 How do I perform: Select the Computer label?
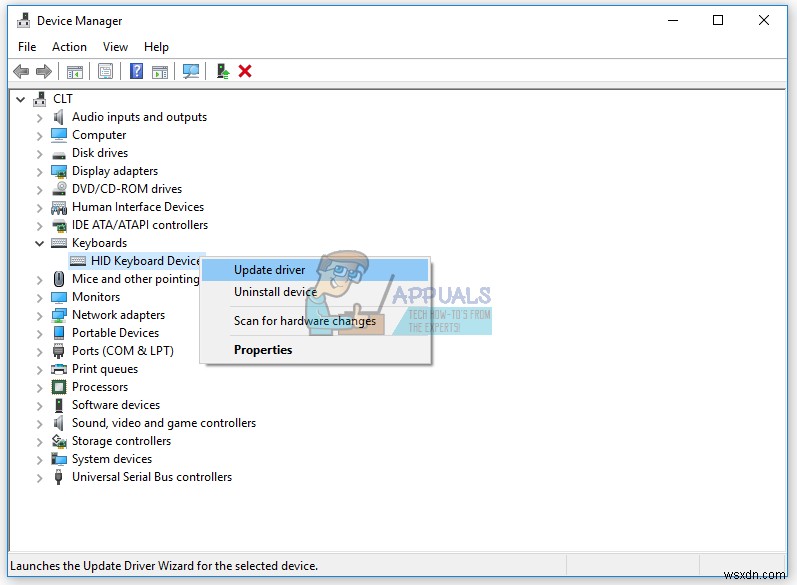coord(99,135)
